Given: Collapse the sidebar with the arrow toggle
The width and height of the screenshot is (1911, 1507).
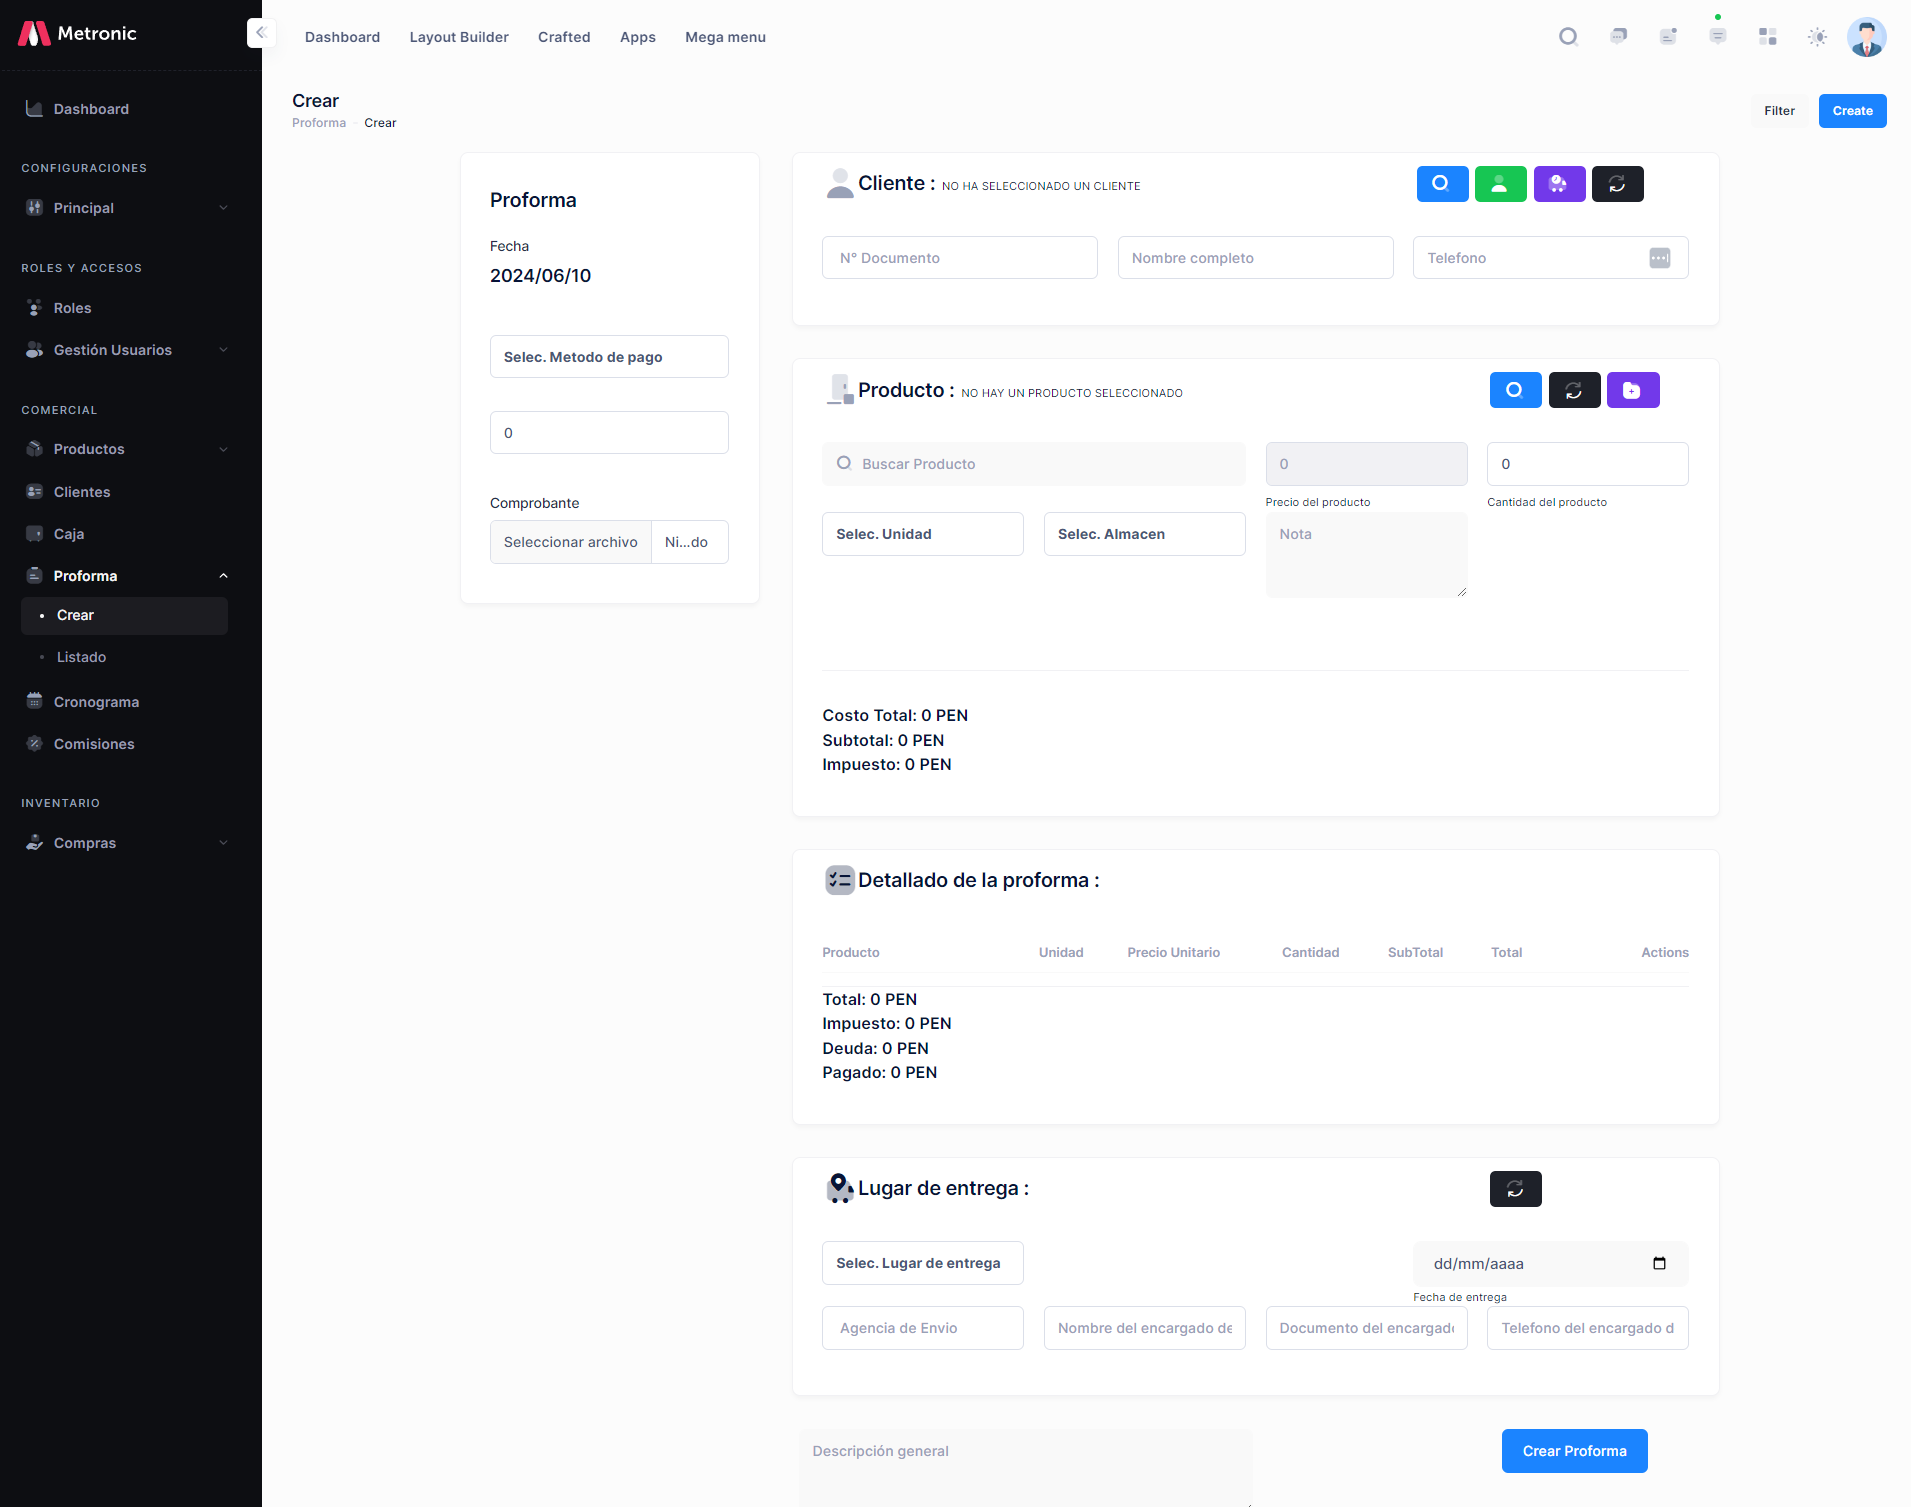Looking at the screenshot, I should pyautogui.click(x=260, y=33).
